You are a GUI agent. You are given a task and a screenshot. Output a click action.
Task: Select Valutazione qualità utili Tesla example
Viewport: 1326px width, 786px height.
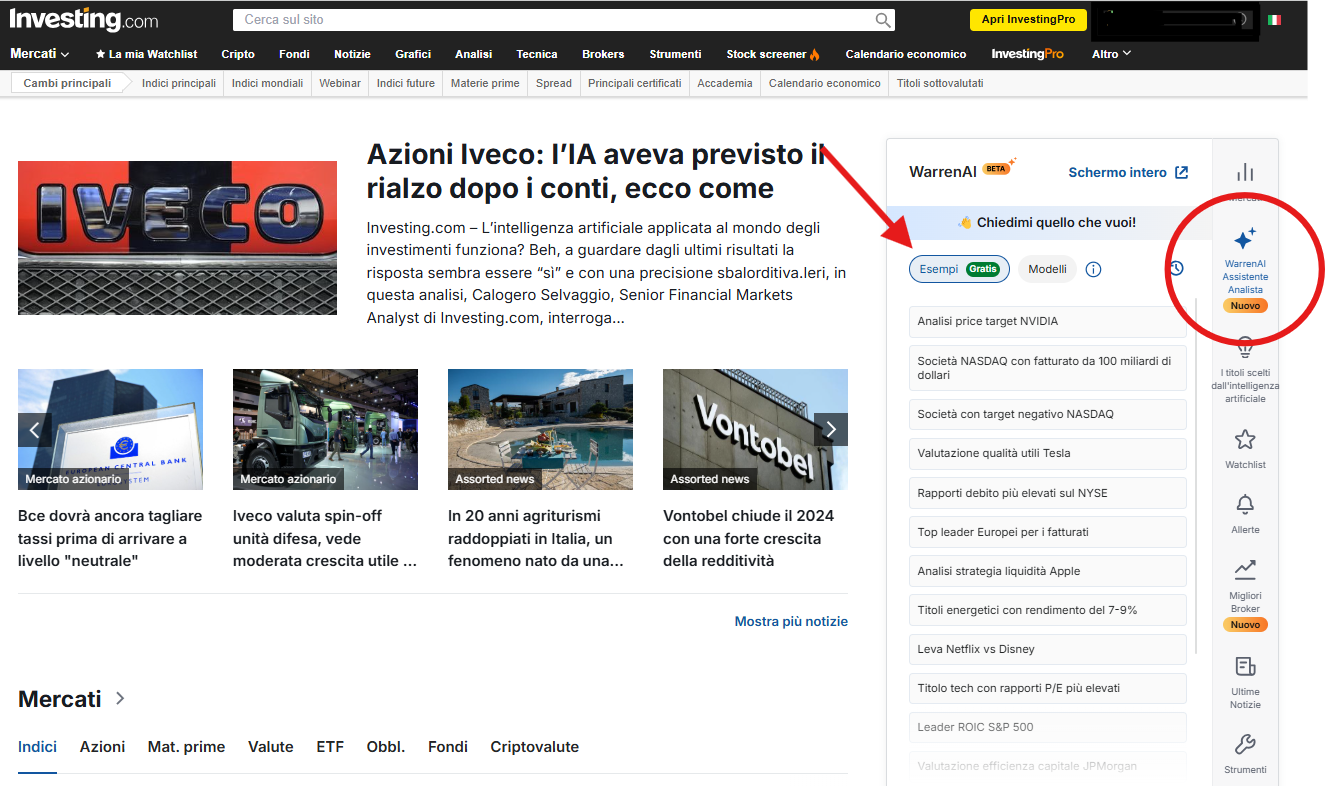(x=1047, y=453)
